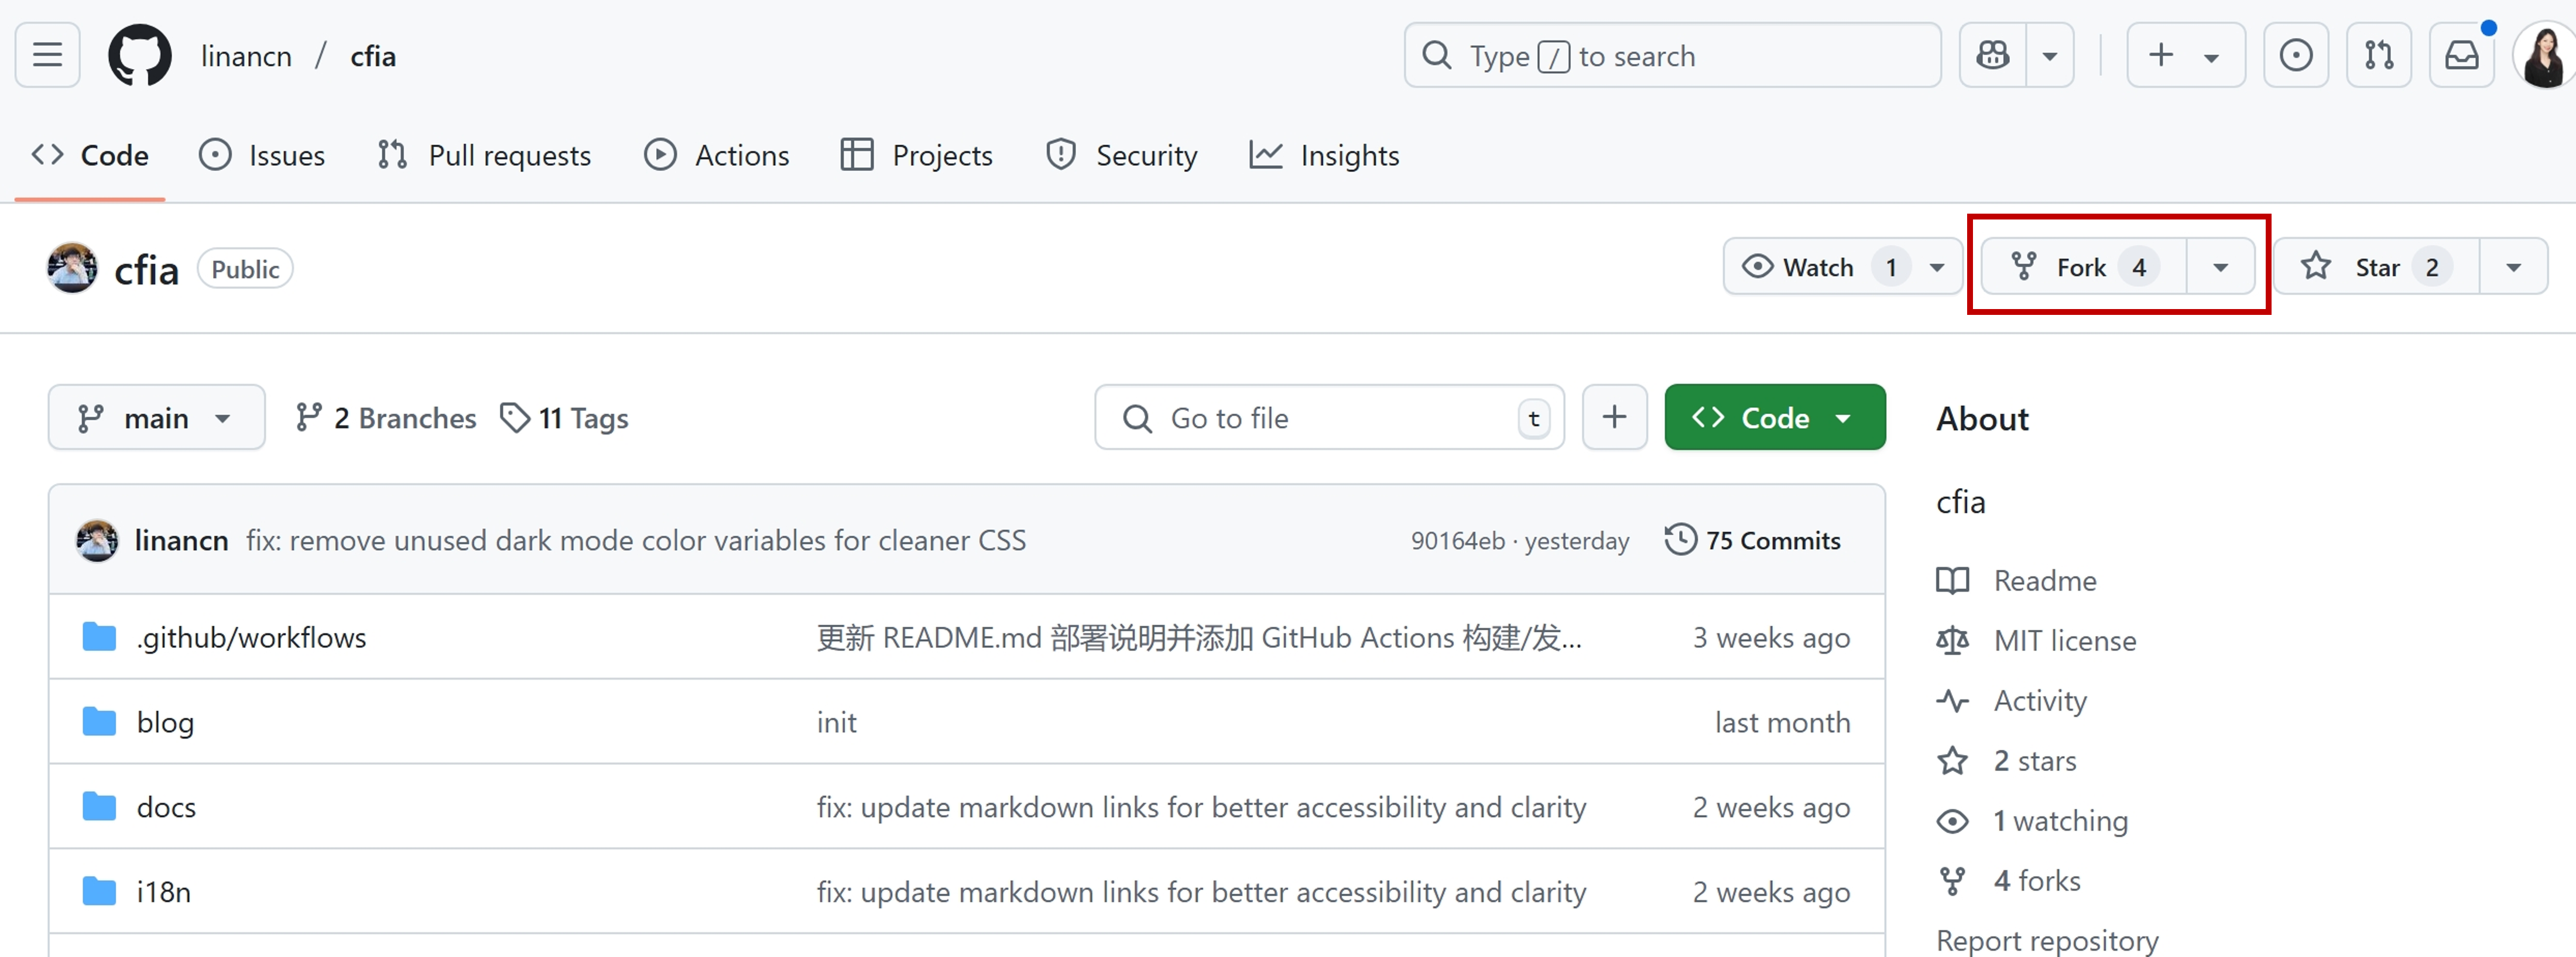Open the hamburger navigation menu
Screen dimensions: 2576x957
pyautogui.click(x=47, y=55)
